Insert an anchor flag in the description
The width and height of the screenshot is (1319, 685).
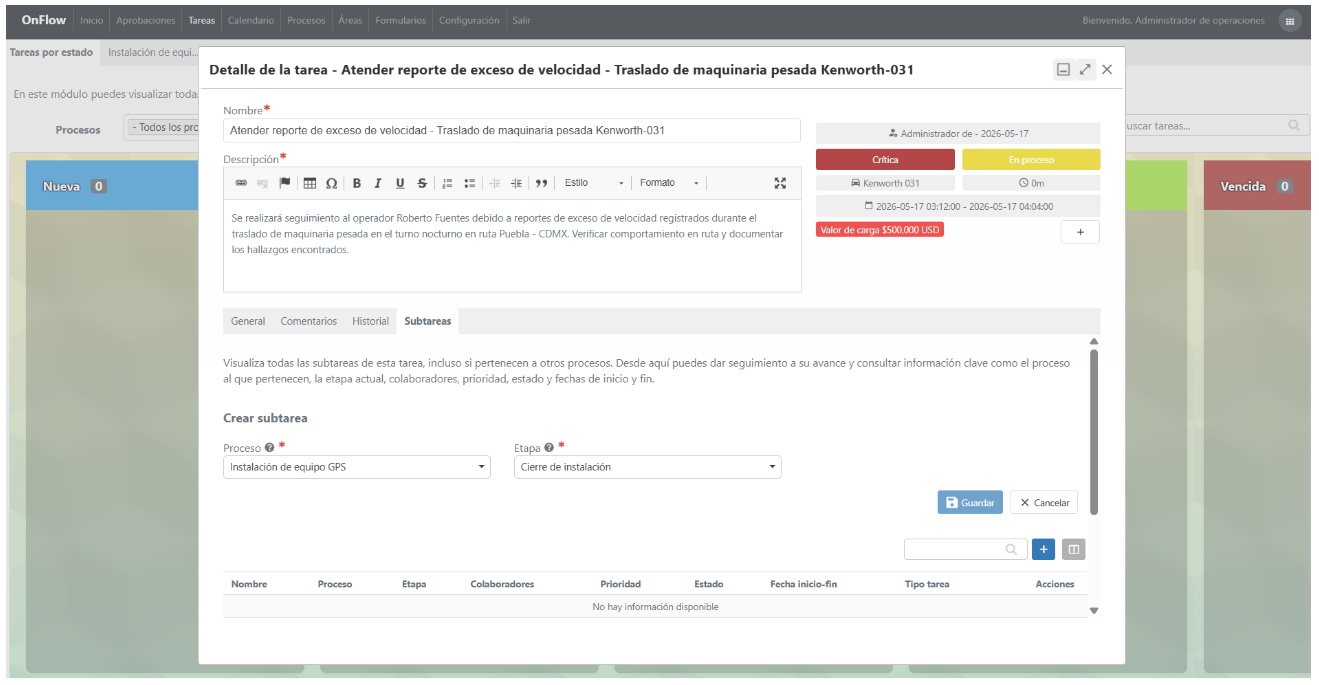point(285,183)
